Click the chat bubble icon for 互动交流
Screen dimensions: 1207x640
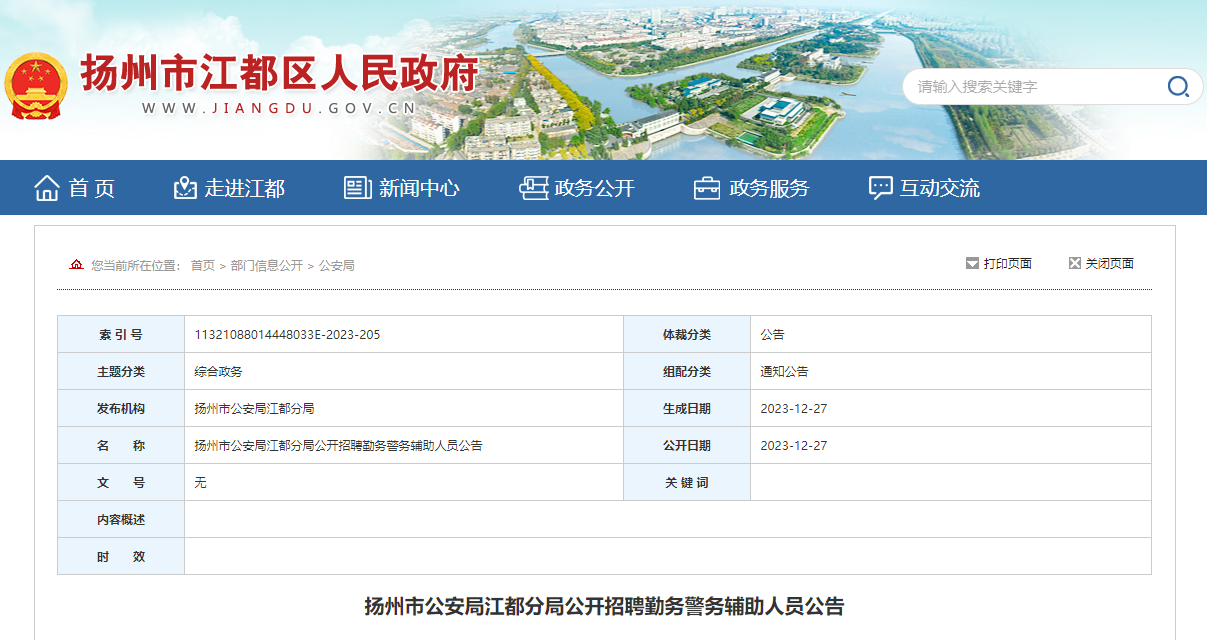tap(880, 188)
